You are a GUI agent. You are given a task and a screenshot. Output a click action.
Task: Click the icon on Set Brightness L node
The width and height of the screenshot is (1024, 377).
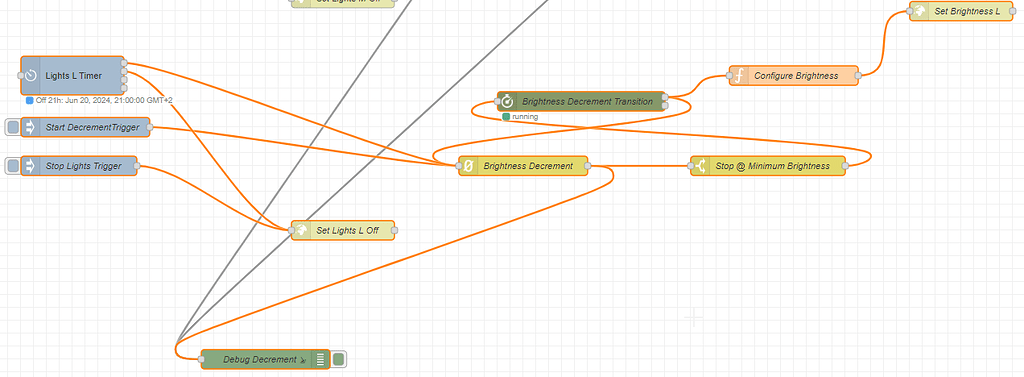click(920, 11)
